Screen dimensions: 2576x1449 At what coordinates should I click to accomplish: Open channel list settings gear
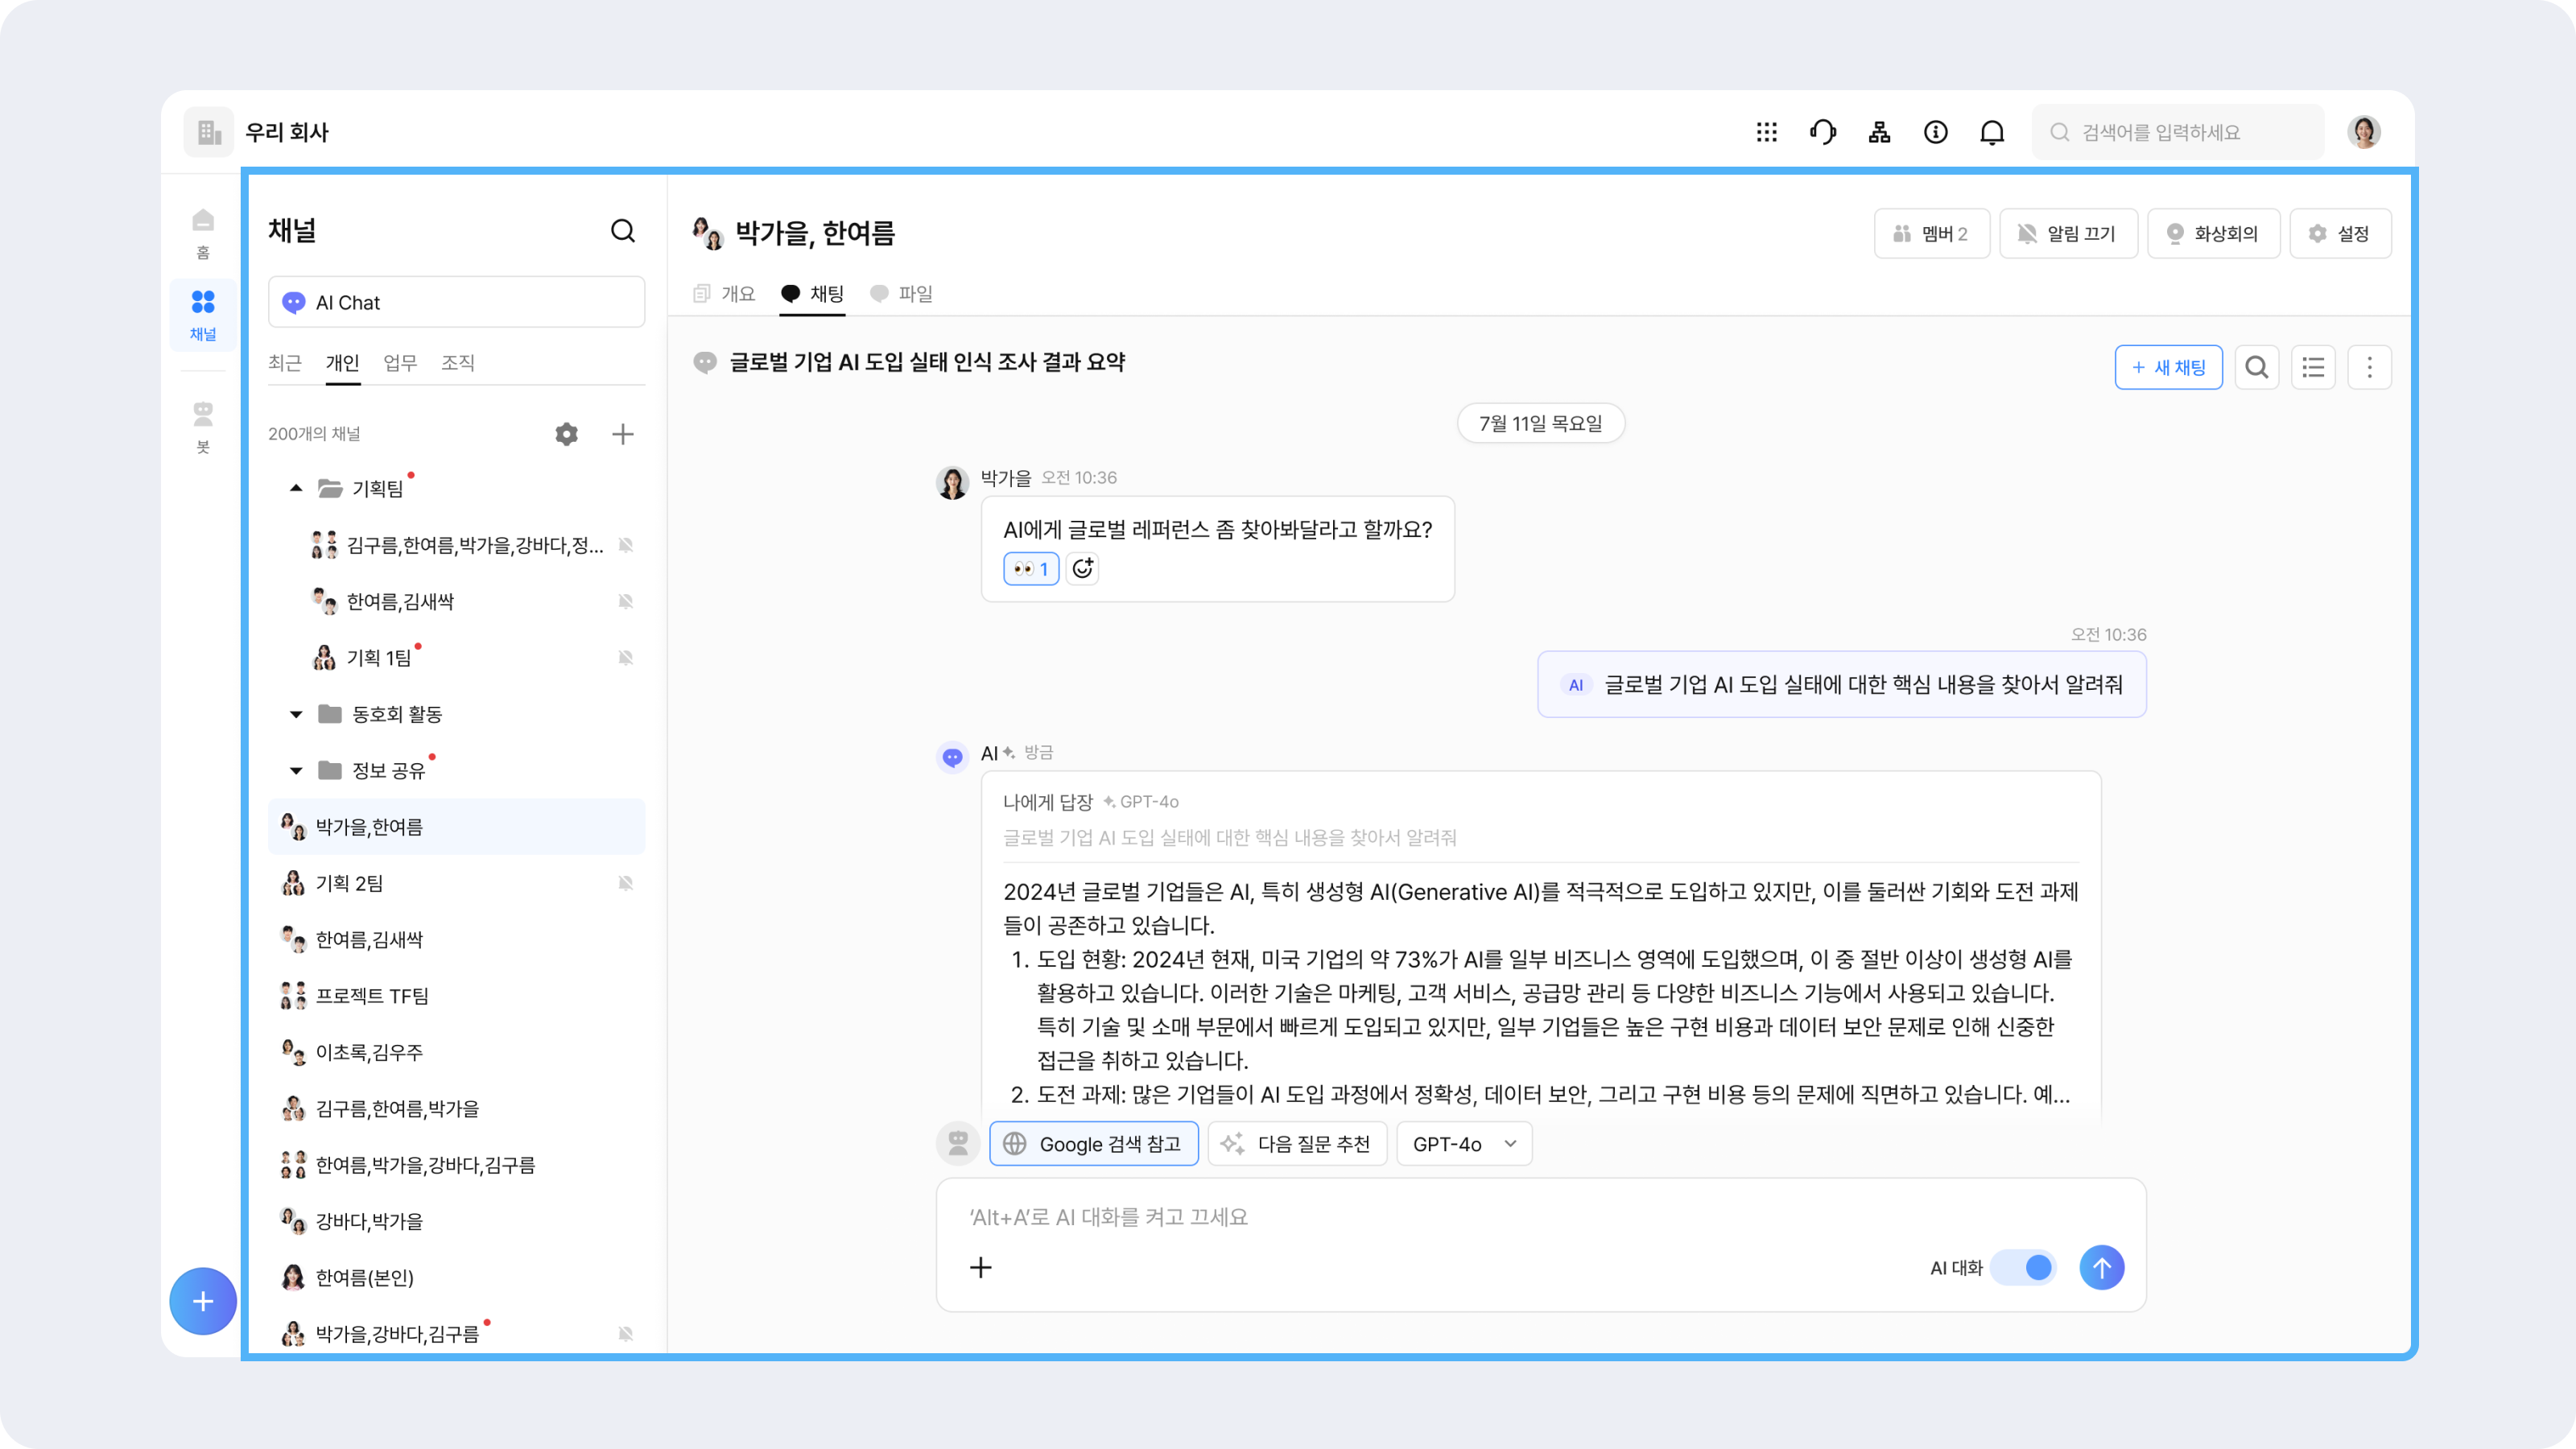[566, 434]
